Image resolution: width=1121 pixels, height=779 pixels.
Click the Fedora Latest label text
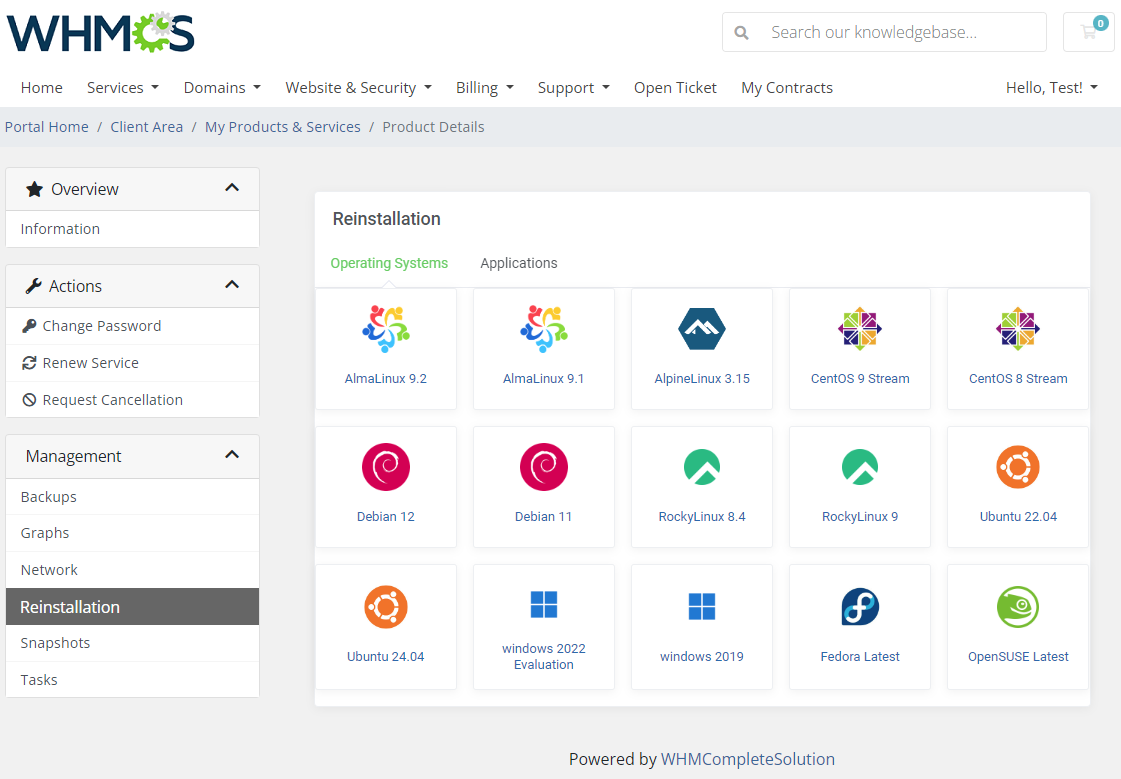tap(860, 657)
